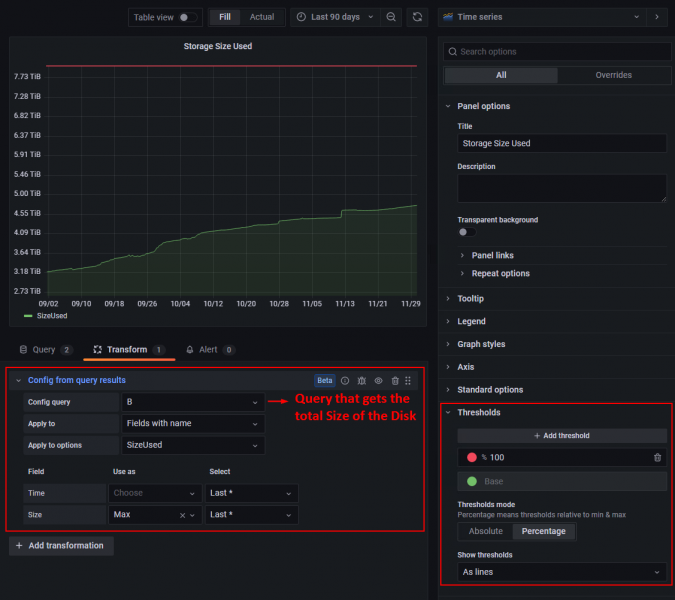Switch to the Transform tab
Image resolution: width=675 pixels, height=600 pixels.
129,349
